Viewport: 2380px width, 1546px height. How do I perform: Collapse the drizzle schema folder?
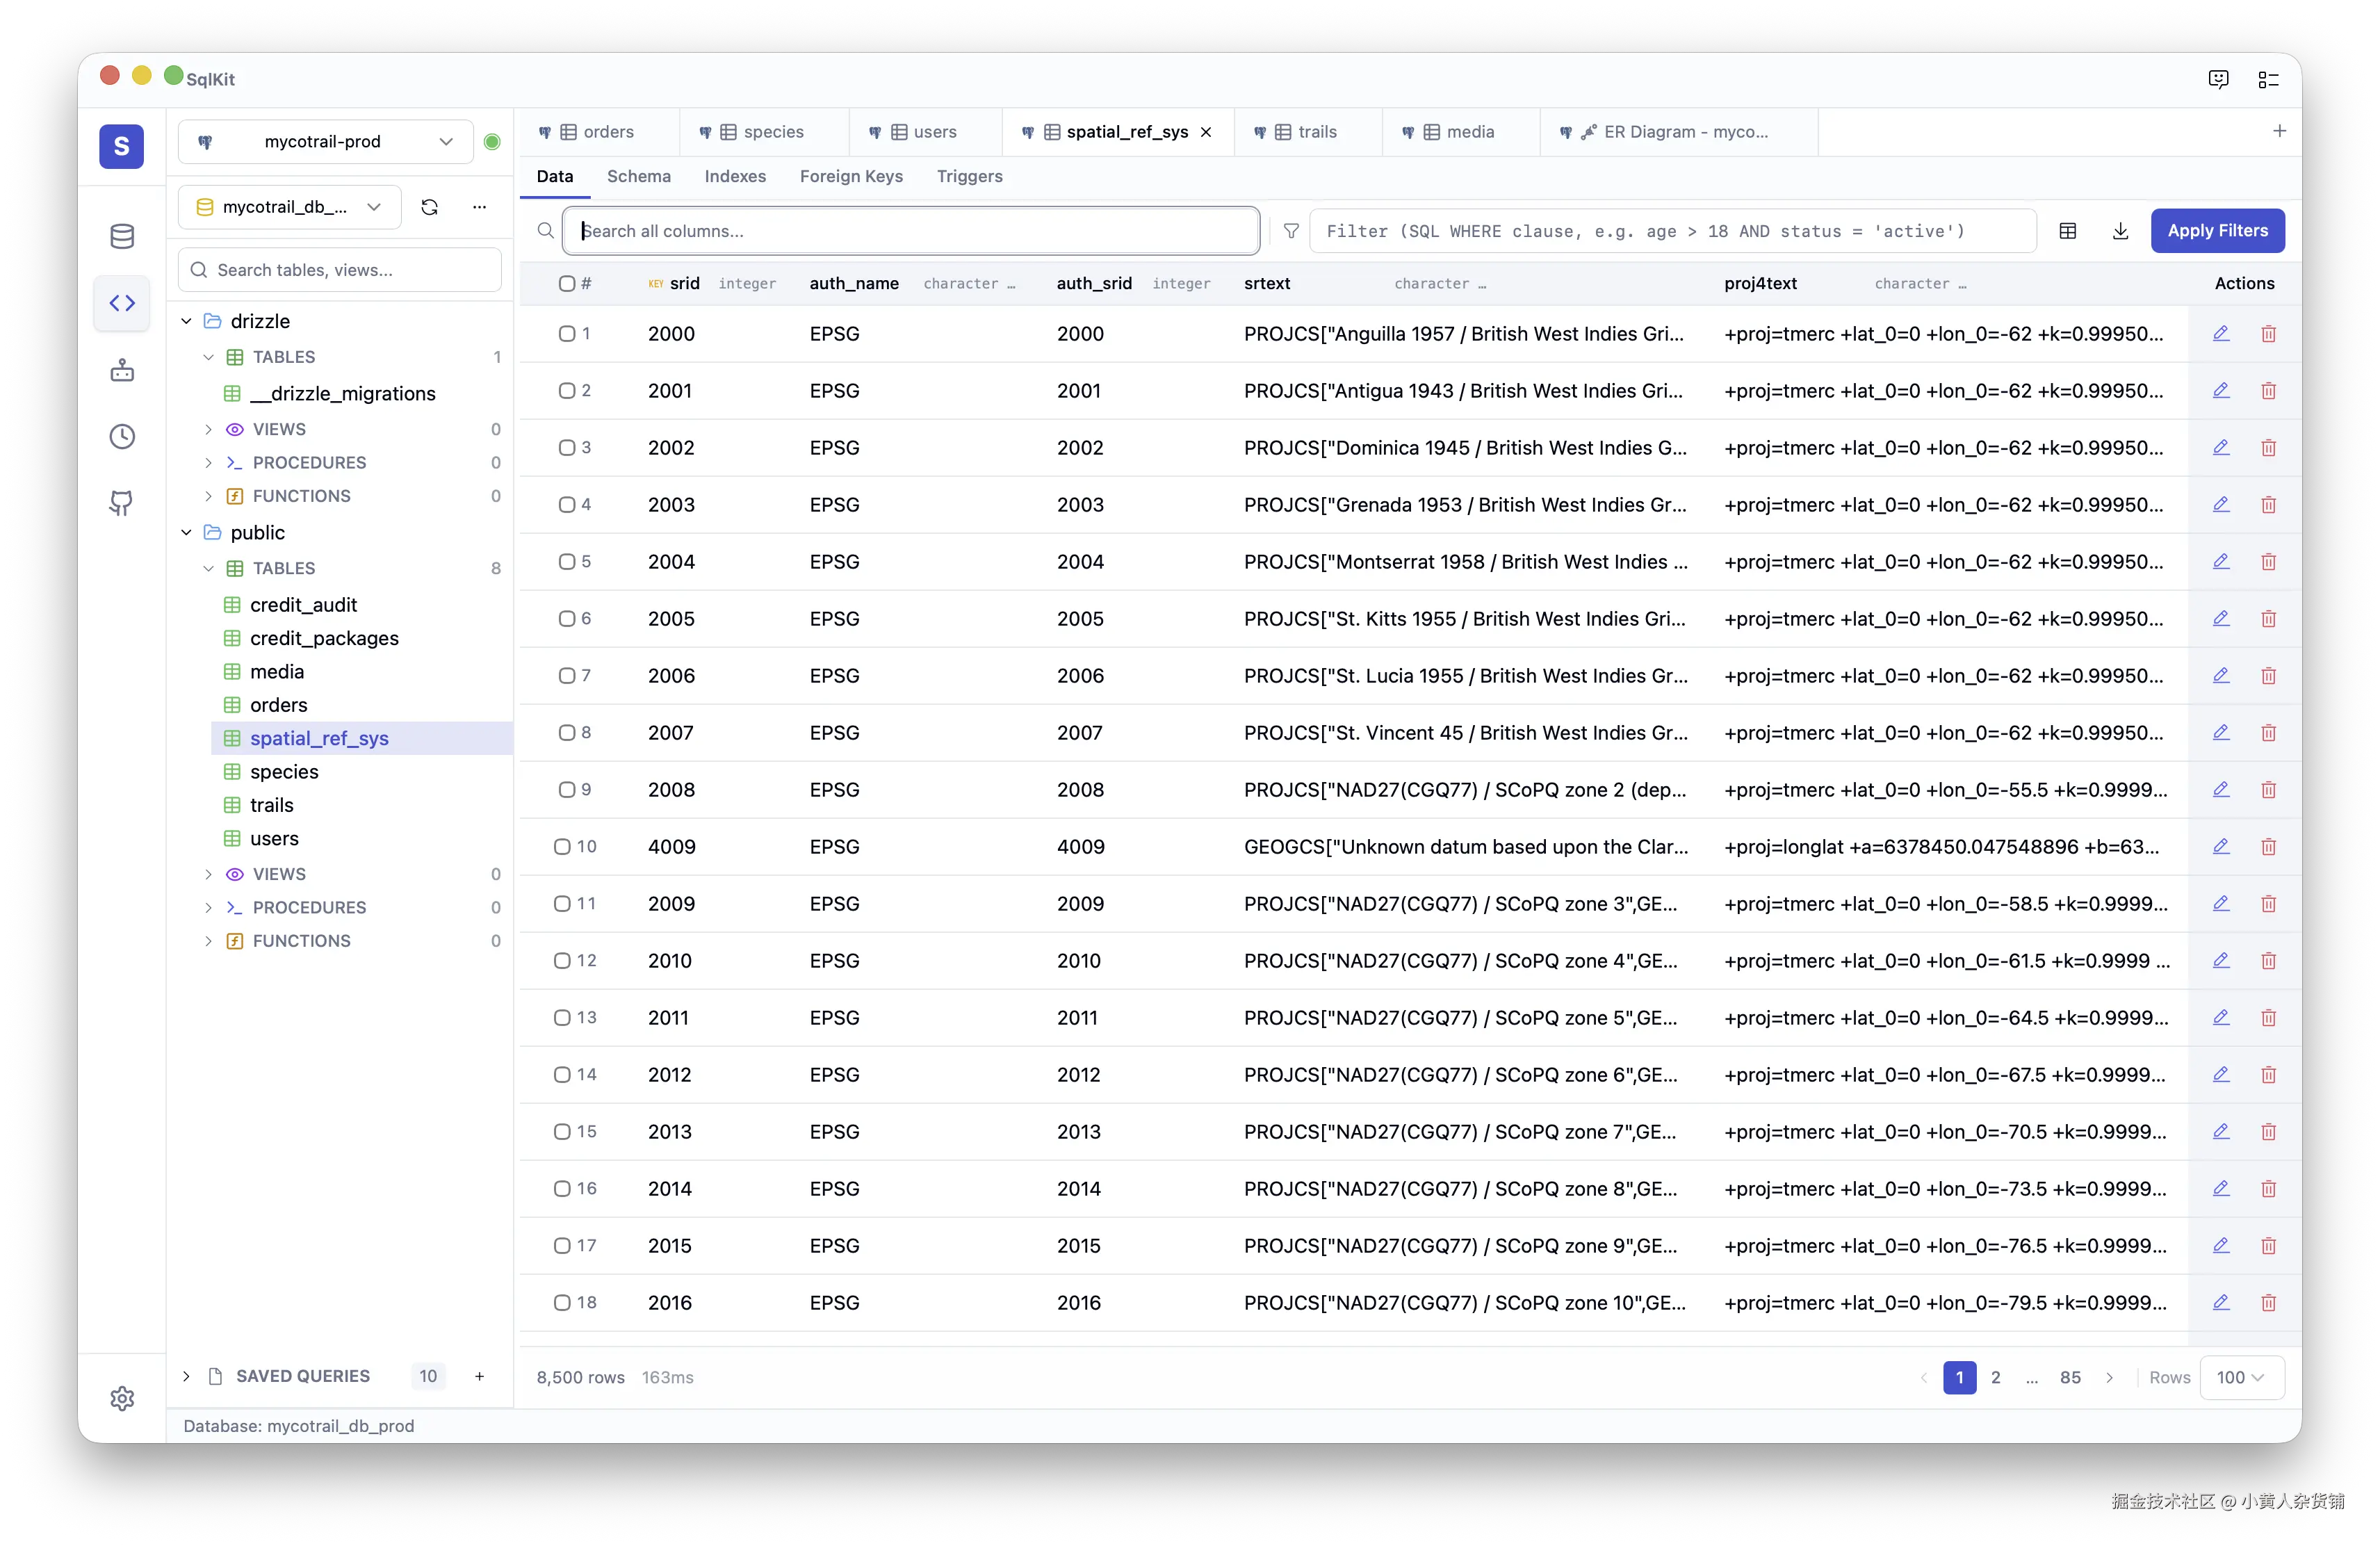pyautogui.click(x=186, y=321)
